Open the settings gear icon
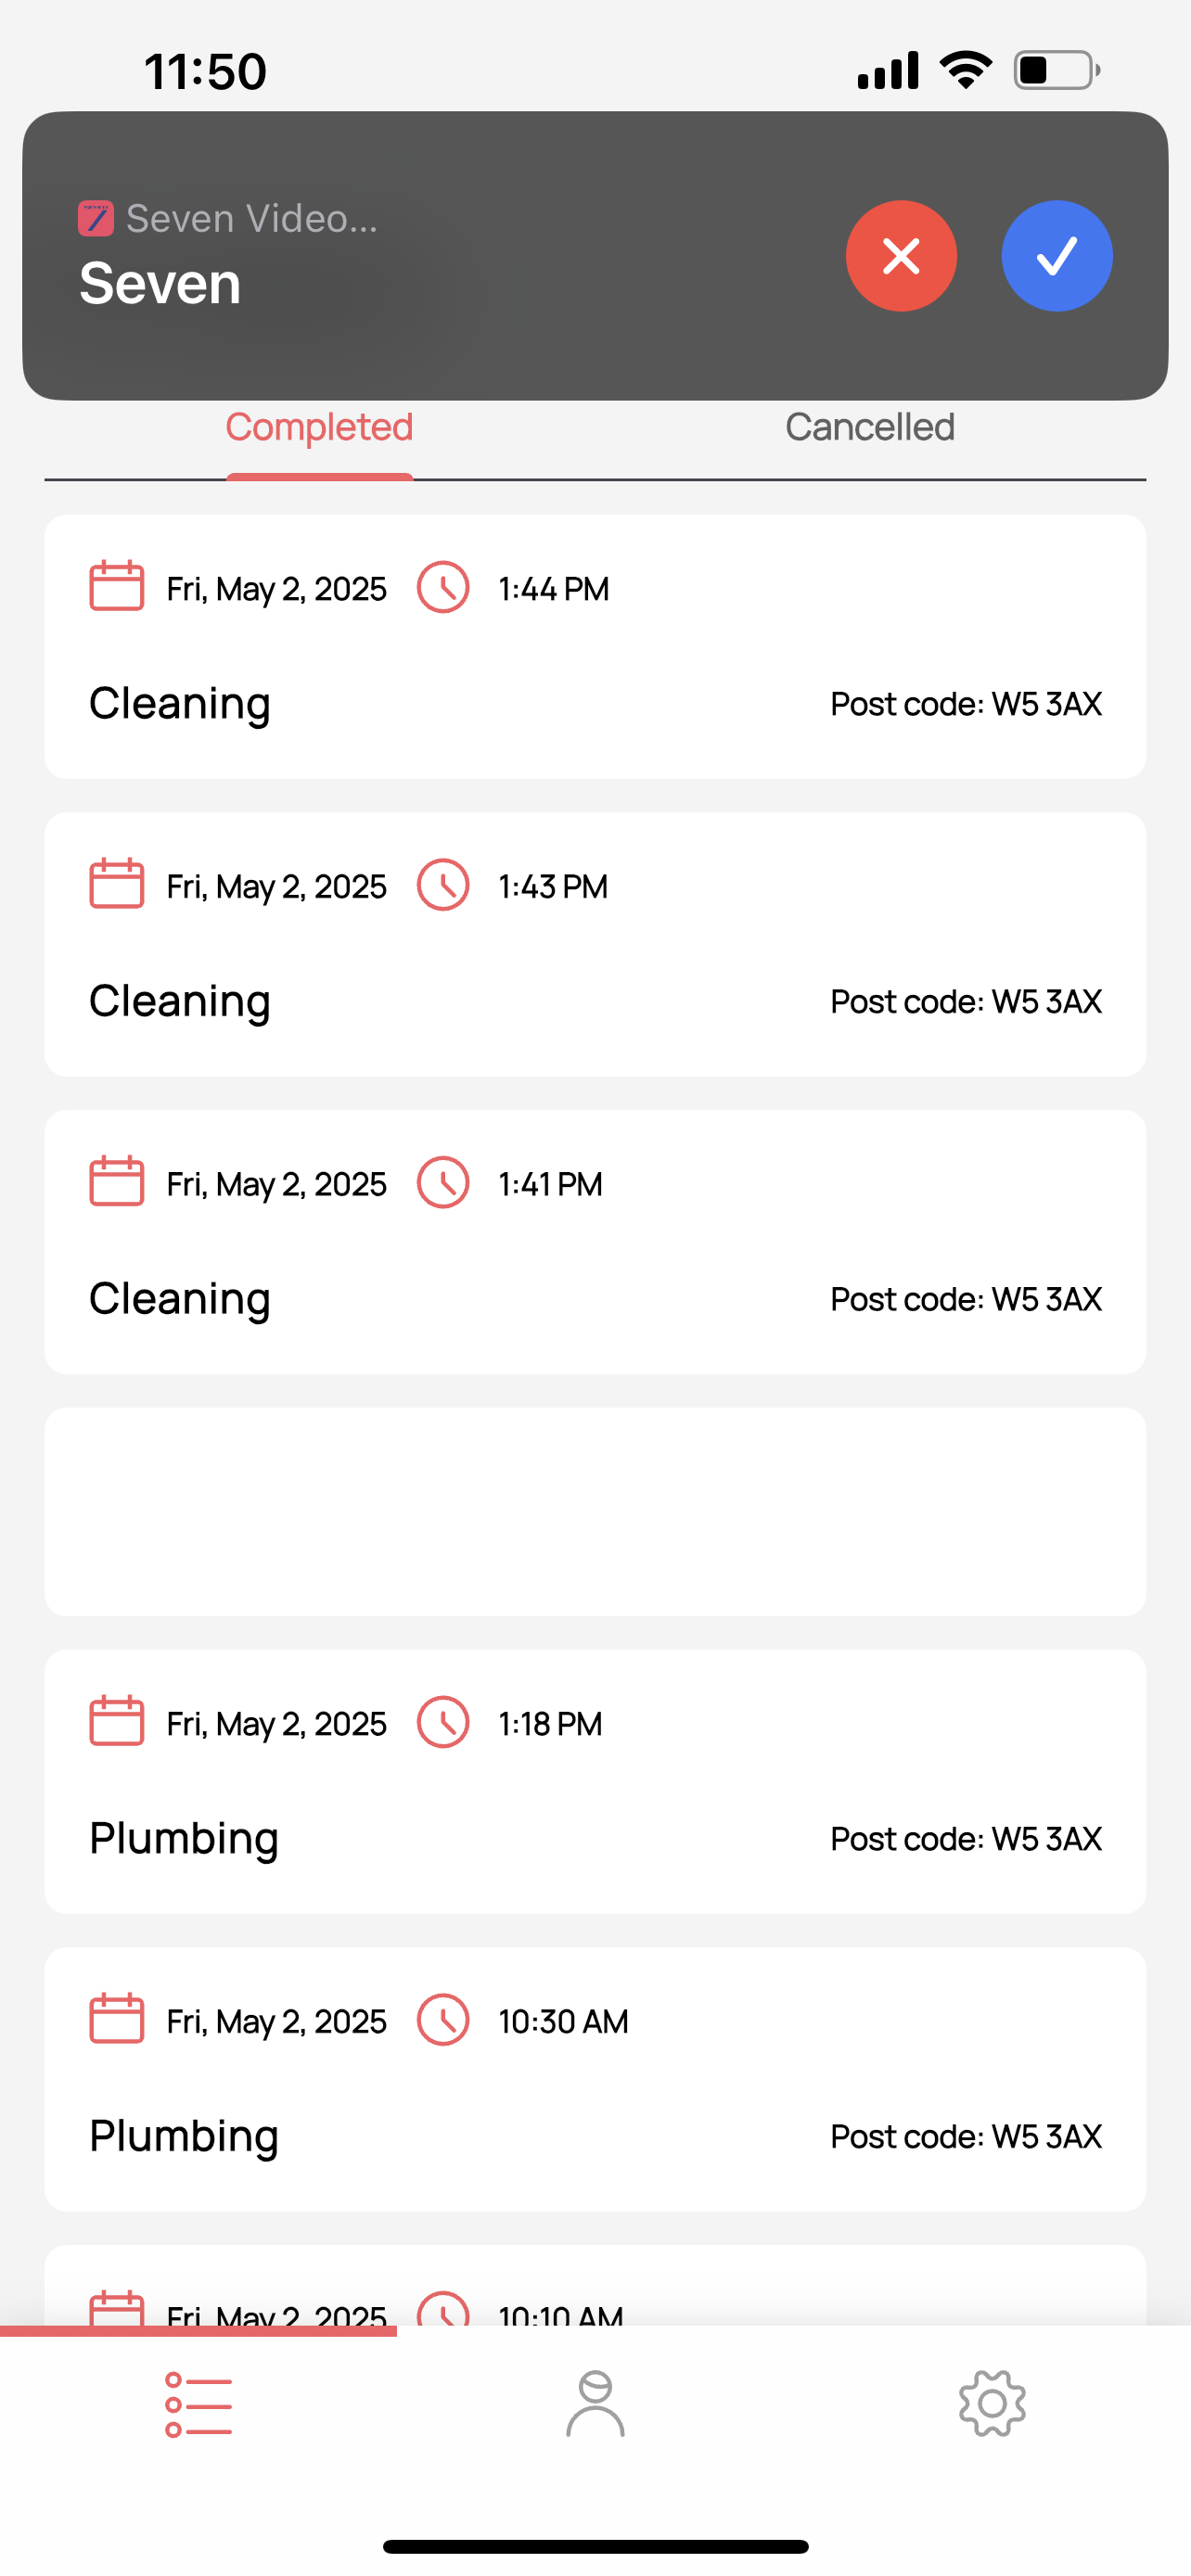 point(992,2404)
